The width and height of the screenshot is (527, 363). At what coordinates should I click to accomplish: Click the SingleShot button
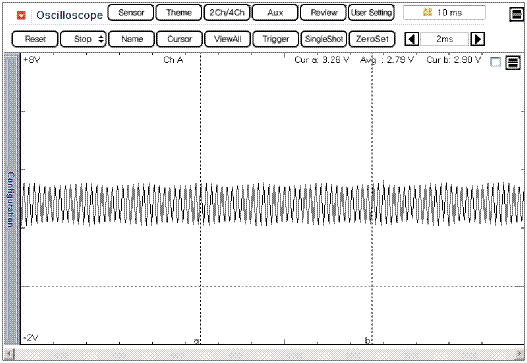tap(324, 39)
